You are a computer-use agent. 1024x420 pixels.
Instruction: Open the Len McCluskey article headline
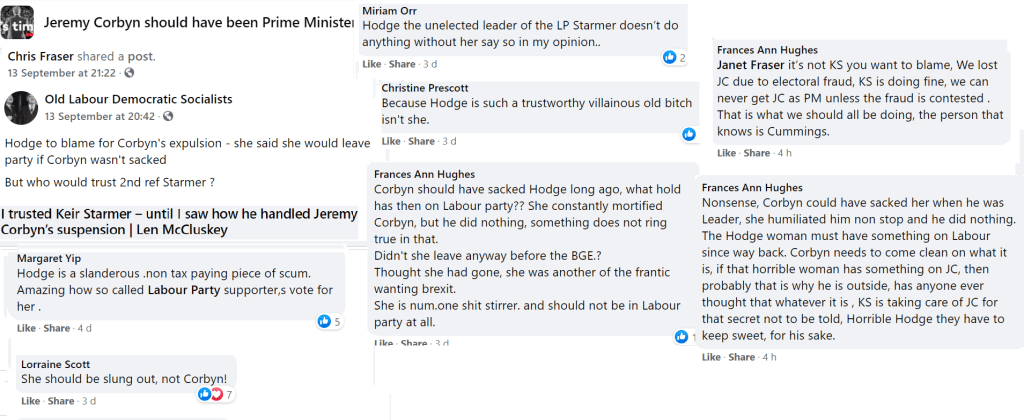(x=179, y=221)
